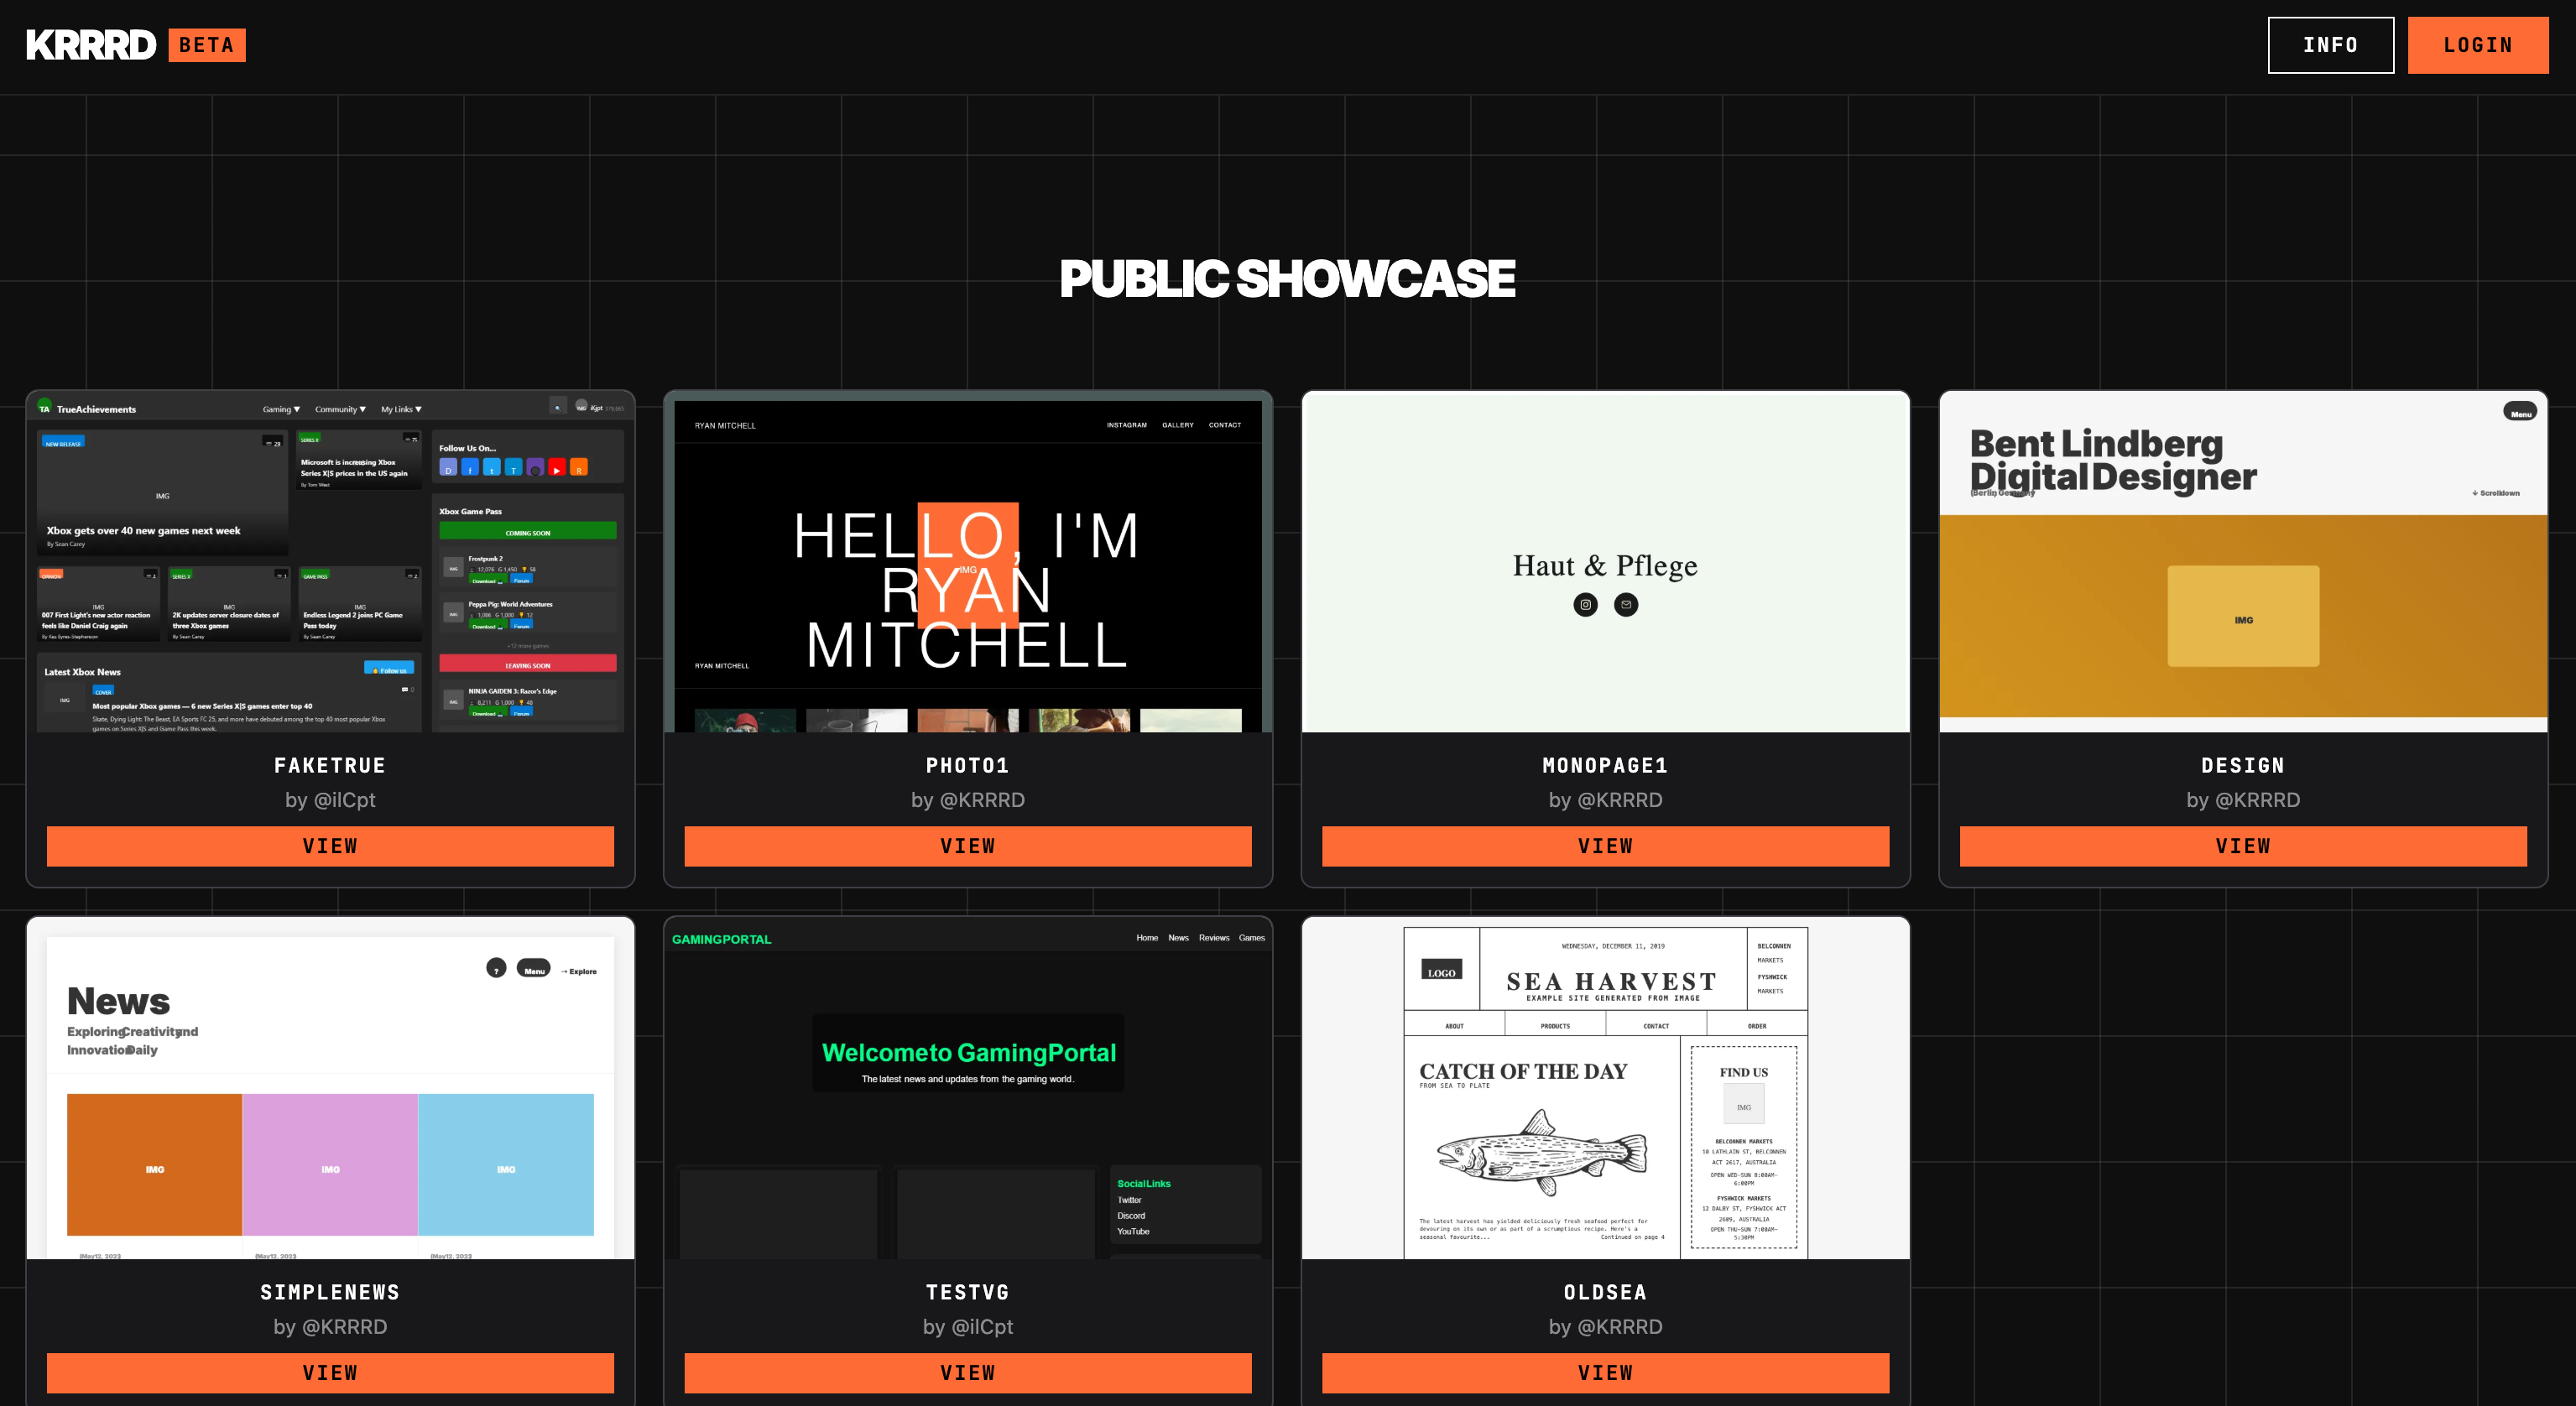View the OLDSEA showcase project

point(1605,1373)
